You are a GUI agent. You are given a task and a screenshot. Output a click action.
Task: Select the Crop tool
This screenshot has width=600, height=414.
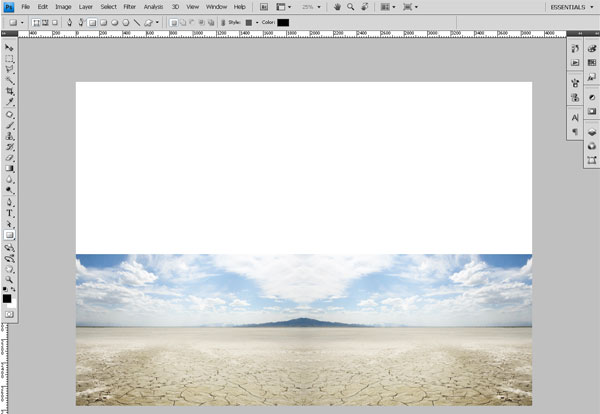click(10, 91)
